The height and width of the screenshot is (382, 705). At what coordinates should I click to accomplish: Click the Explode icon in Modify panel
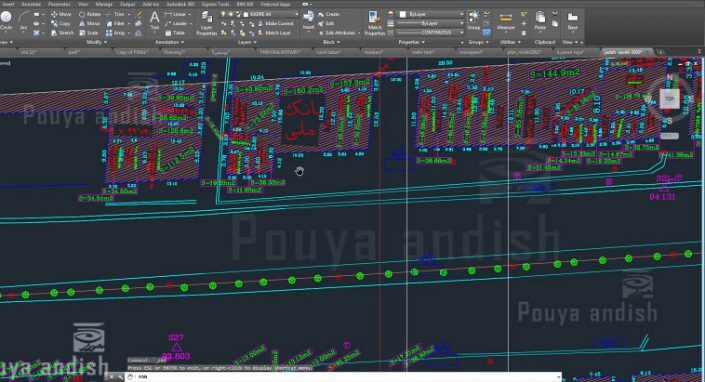click(138, 23)
